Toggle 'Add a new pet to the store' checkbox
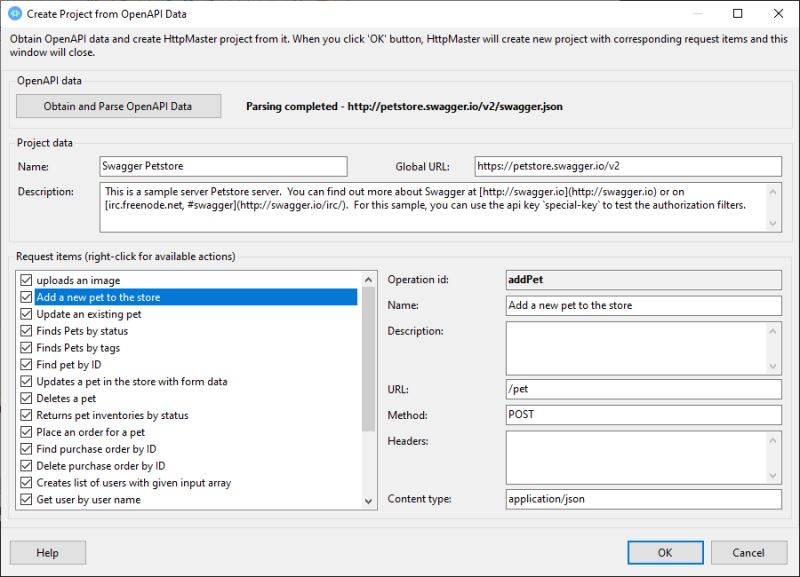Screen dimensions: 800x577 [x=26, y=297]
